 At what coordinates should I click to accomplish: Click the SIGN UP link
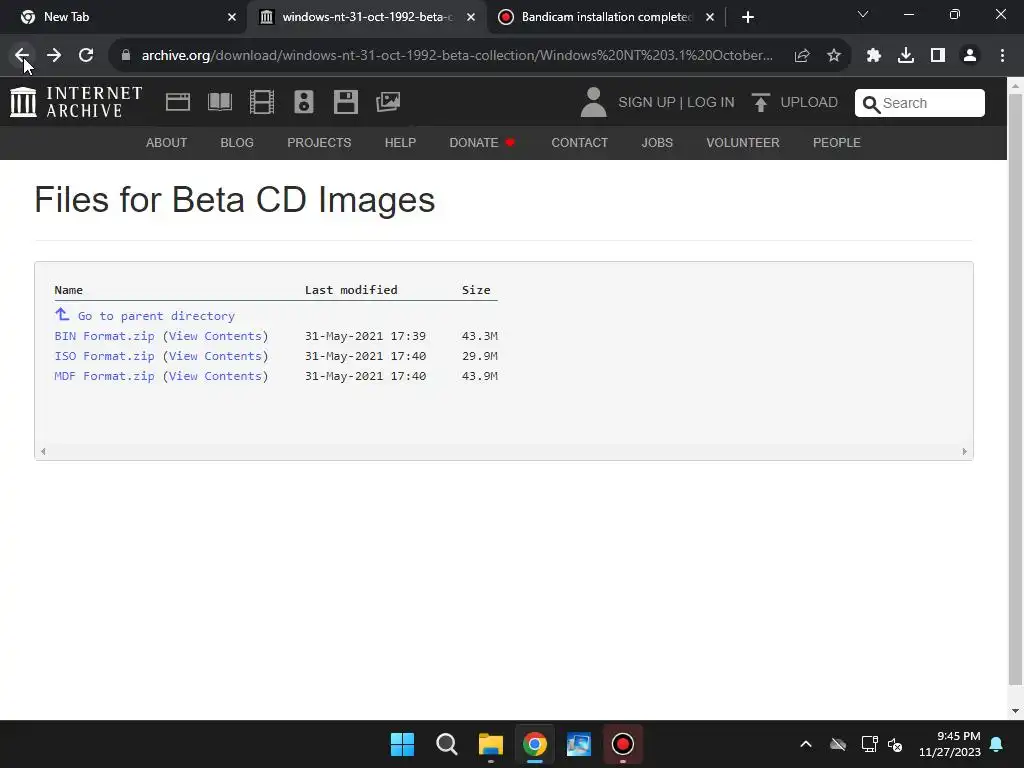pyautogui.click(x=647, y=103)
